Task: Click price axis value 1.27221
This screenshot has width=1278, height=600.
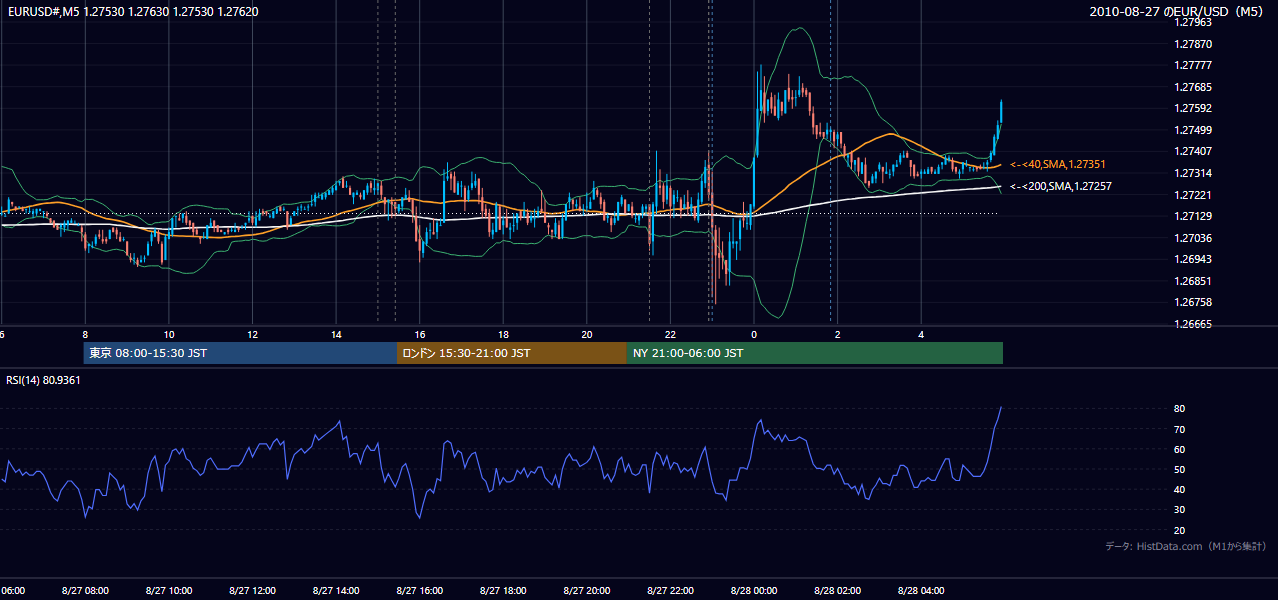Action: (x=1195, y=195)
